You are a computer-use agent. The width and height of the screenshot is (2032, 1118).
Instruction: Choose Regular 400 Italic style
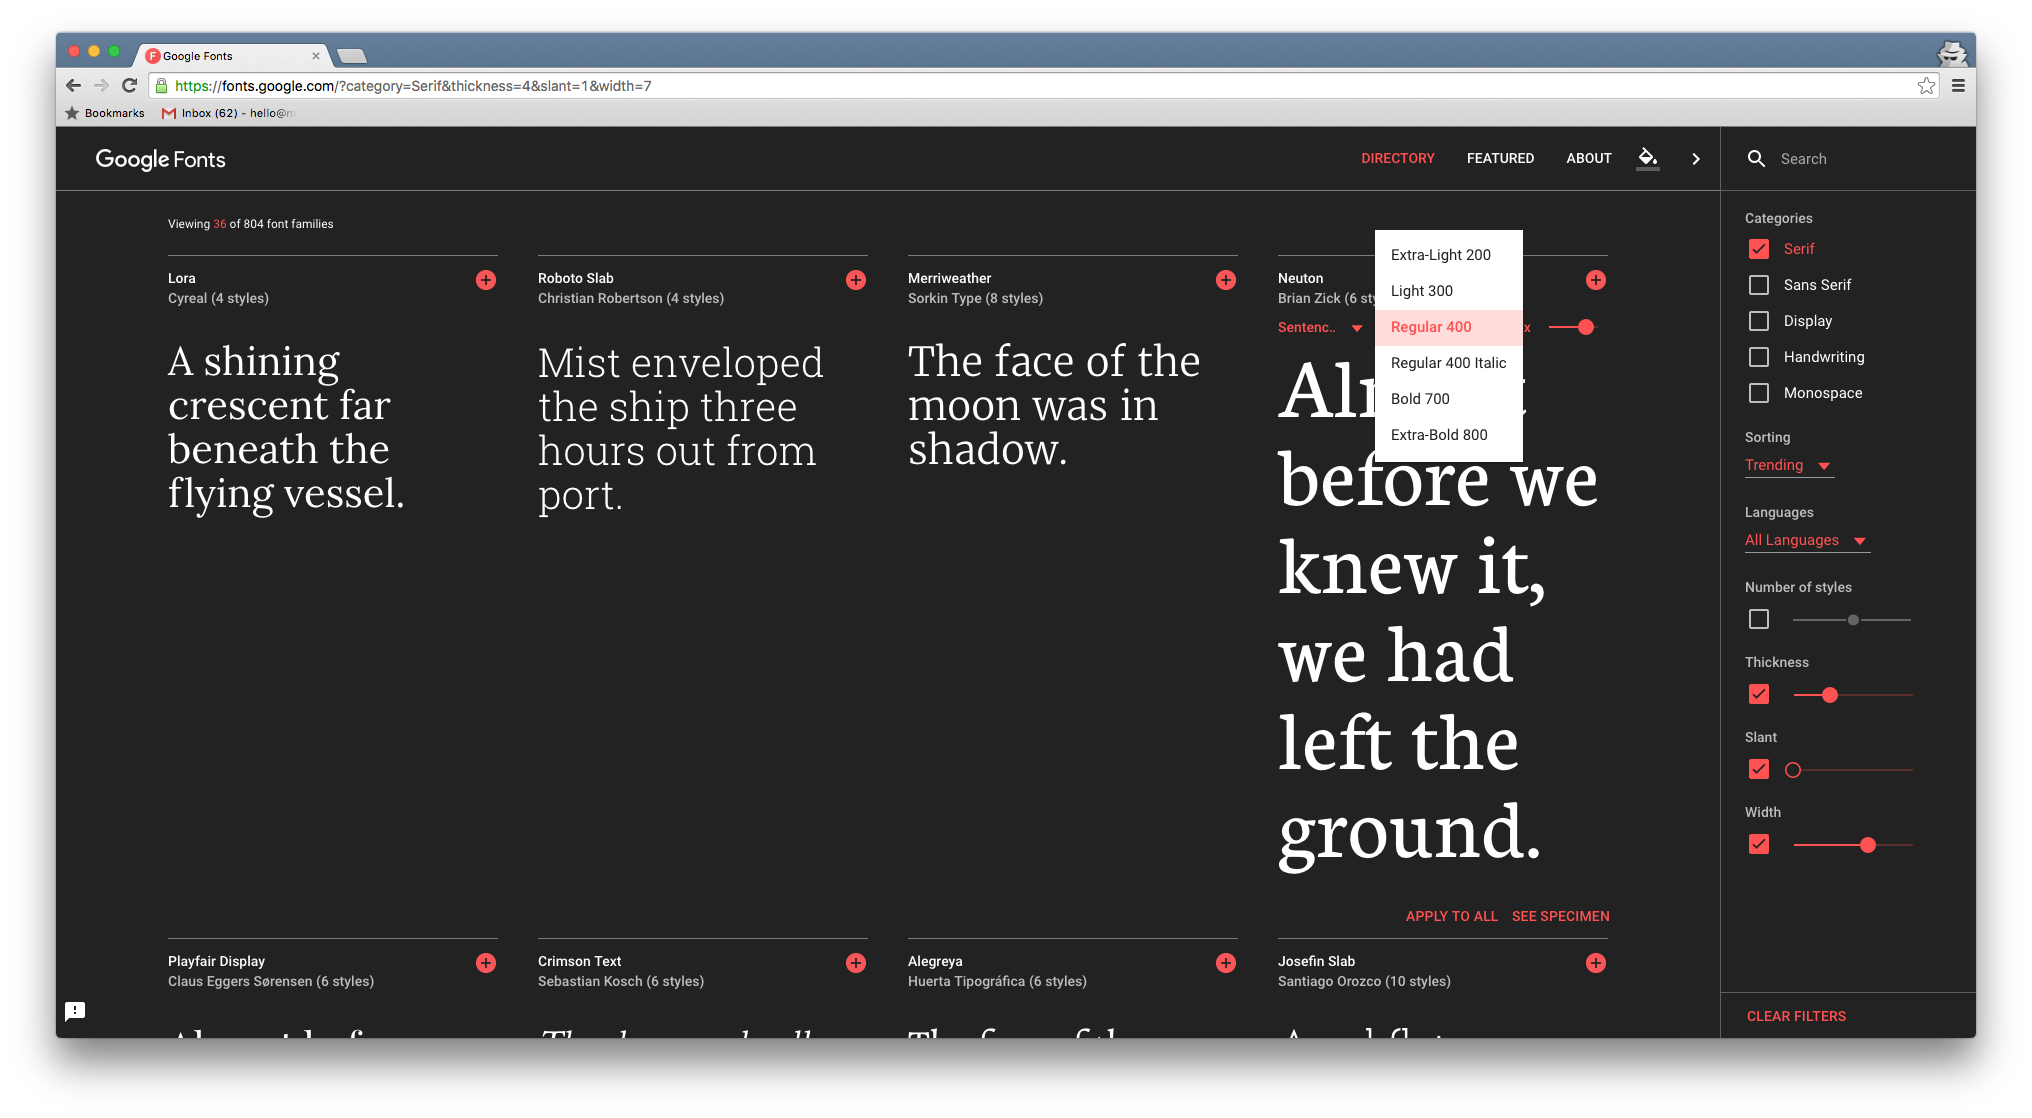(1449, 363)
